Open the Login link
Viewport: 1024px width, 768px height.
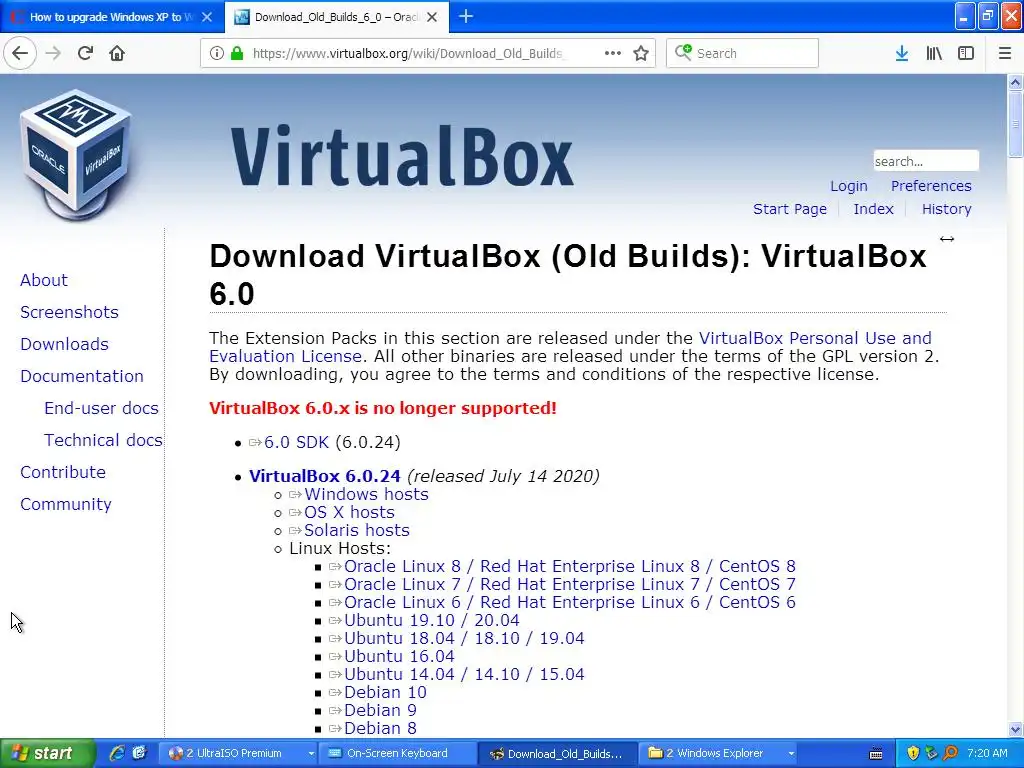point(848,186)
